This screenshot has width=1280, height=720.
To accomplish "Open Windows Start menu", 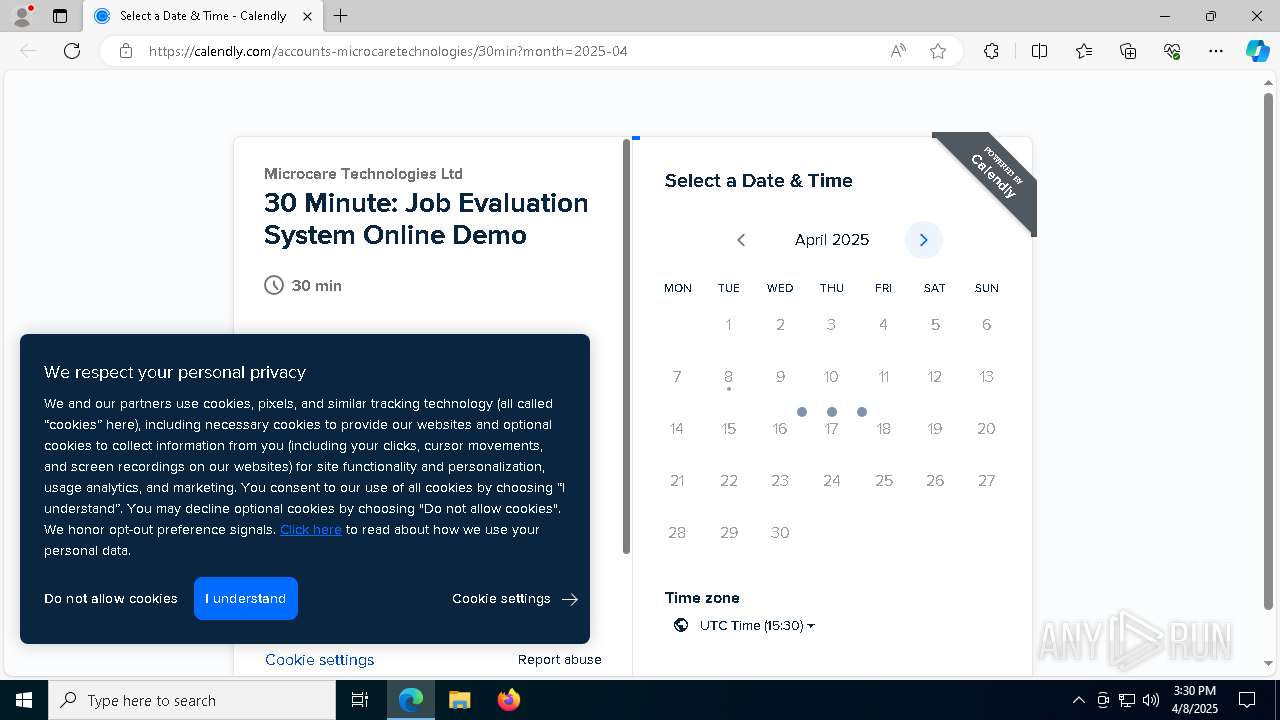I will [24, 700].
